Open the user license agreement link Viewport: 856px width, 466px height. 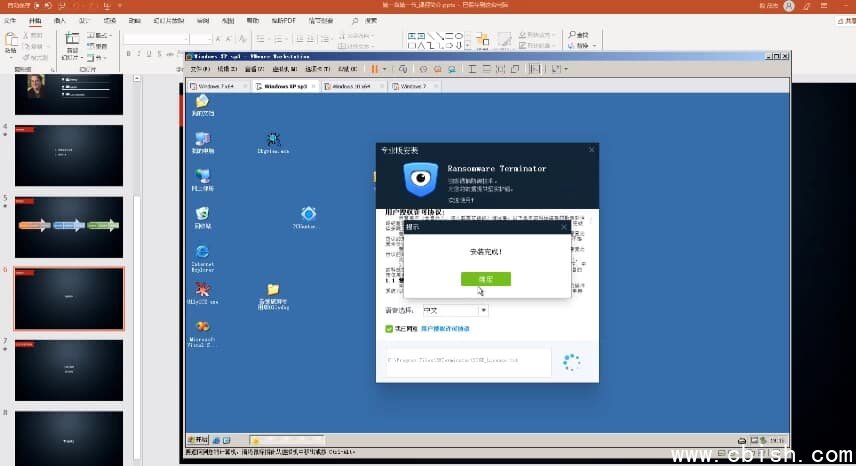click(445, 328)
